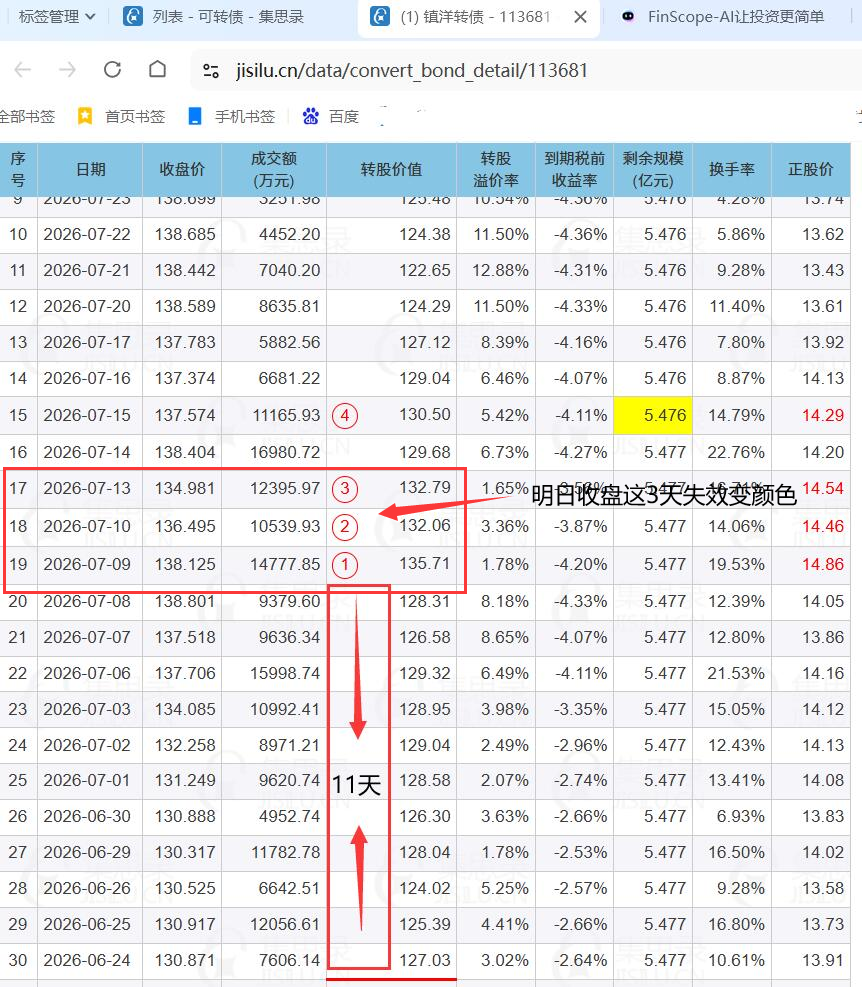Sort by the 序号 column header
862x987 pixels.
[18, 169]
